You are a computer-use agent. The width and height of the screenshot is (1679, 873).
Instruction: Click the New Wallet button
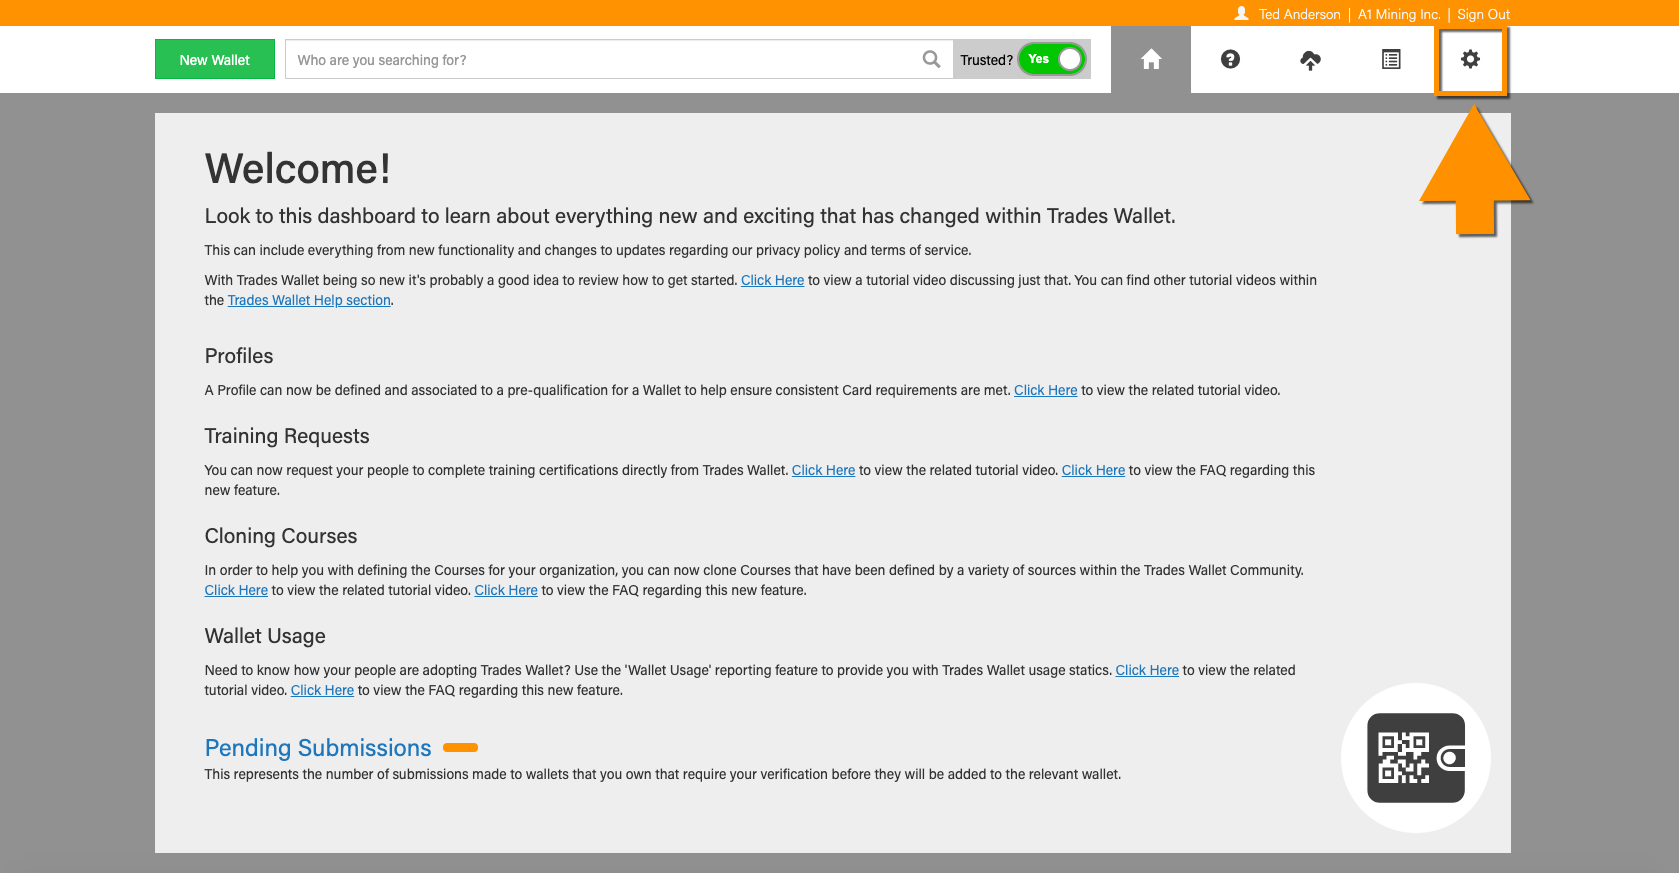click(x=214, y=60)
